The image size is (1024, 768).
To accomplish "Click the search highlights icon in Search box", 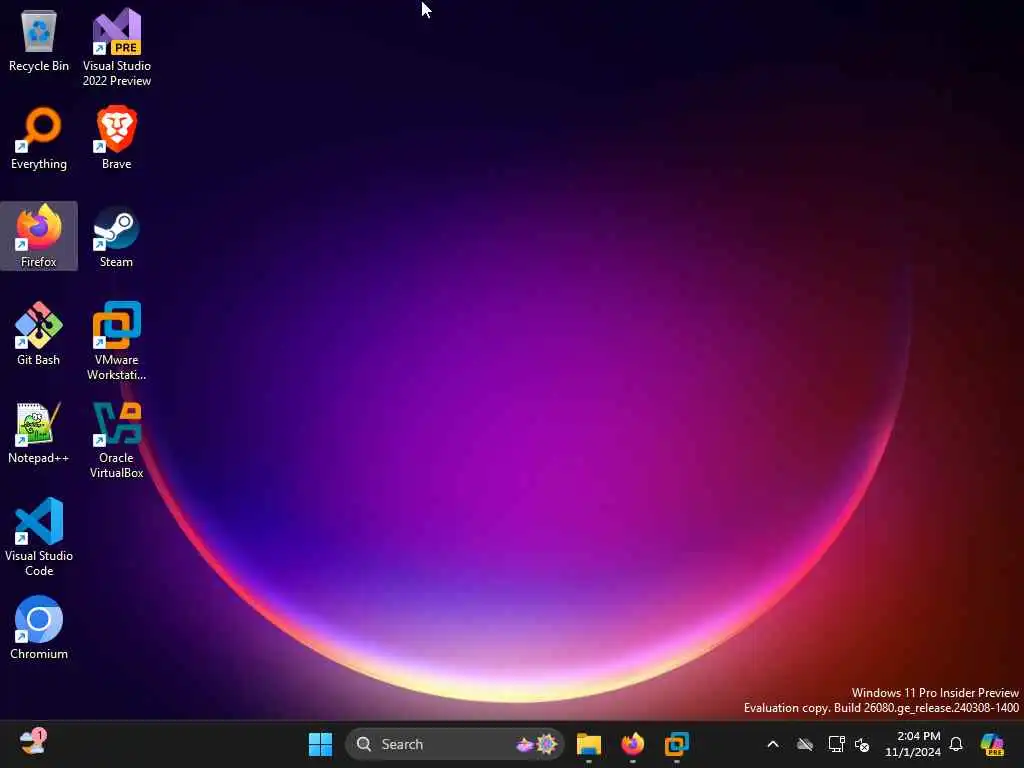I will point(537,744).
